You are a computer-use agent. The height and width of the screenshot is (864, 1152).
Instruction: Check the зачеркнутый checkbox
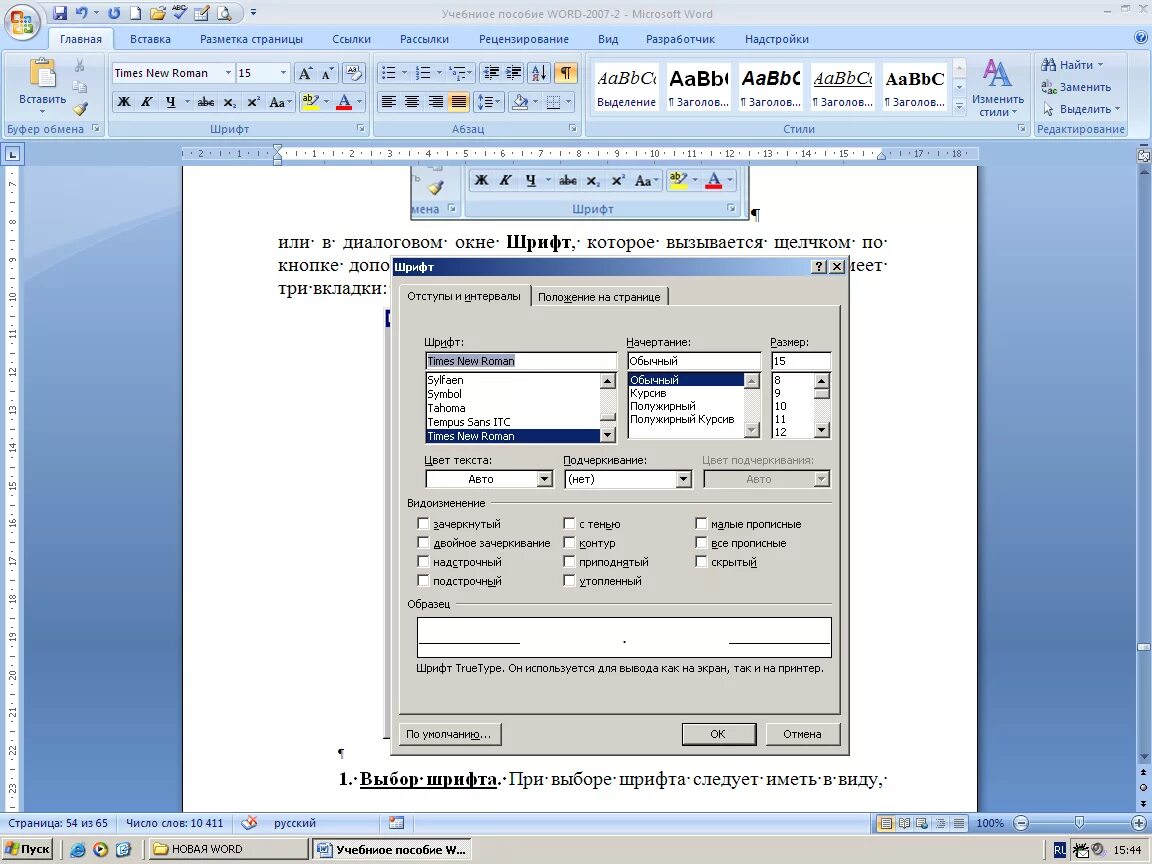(x=423, y=524)
